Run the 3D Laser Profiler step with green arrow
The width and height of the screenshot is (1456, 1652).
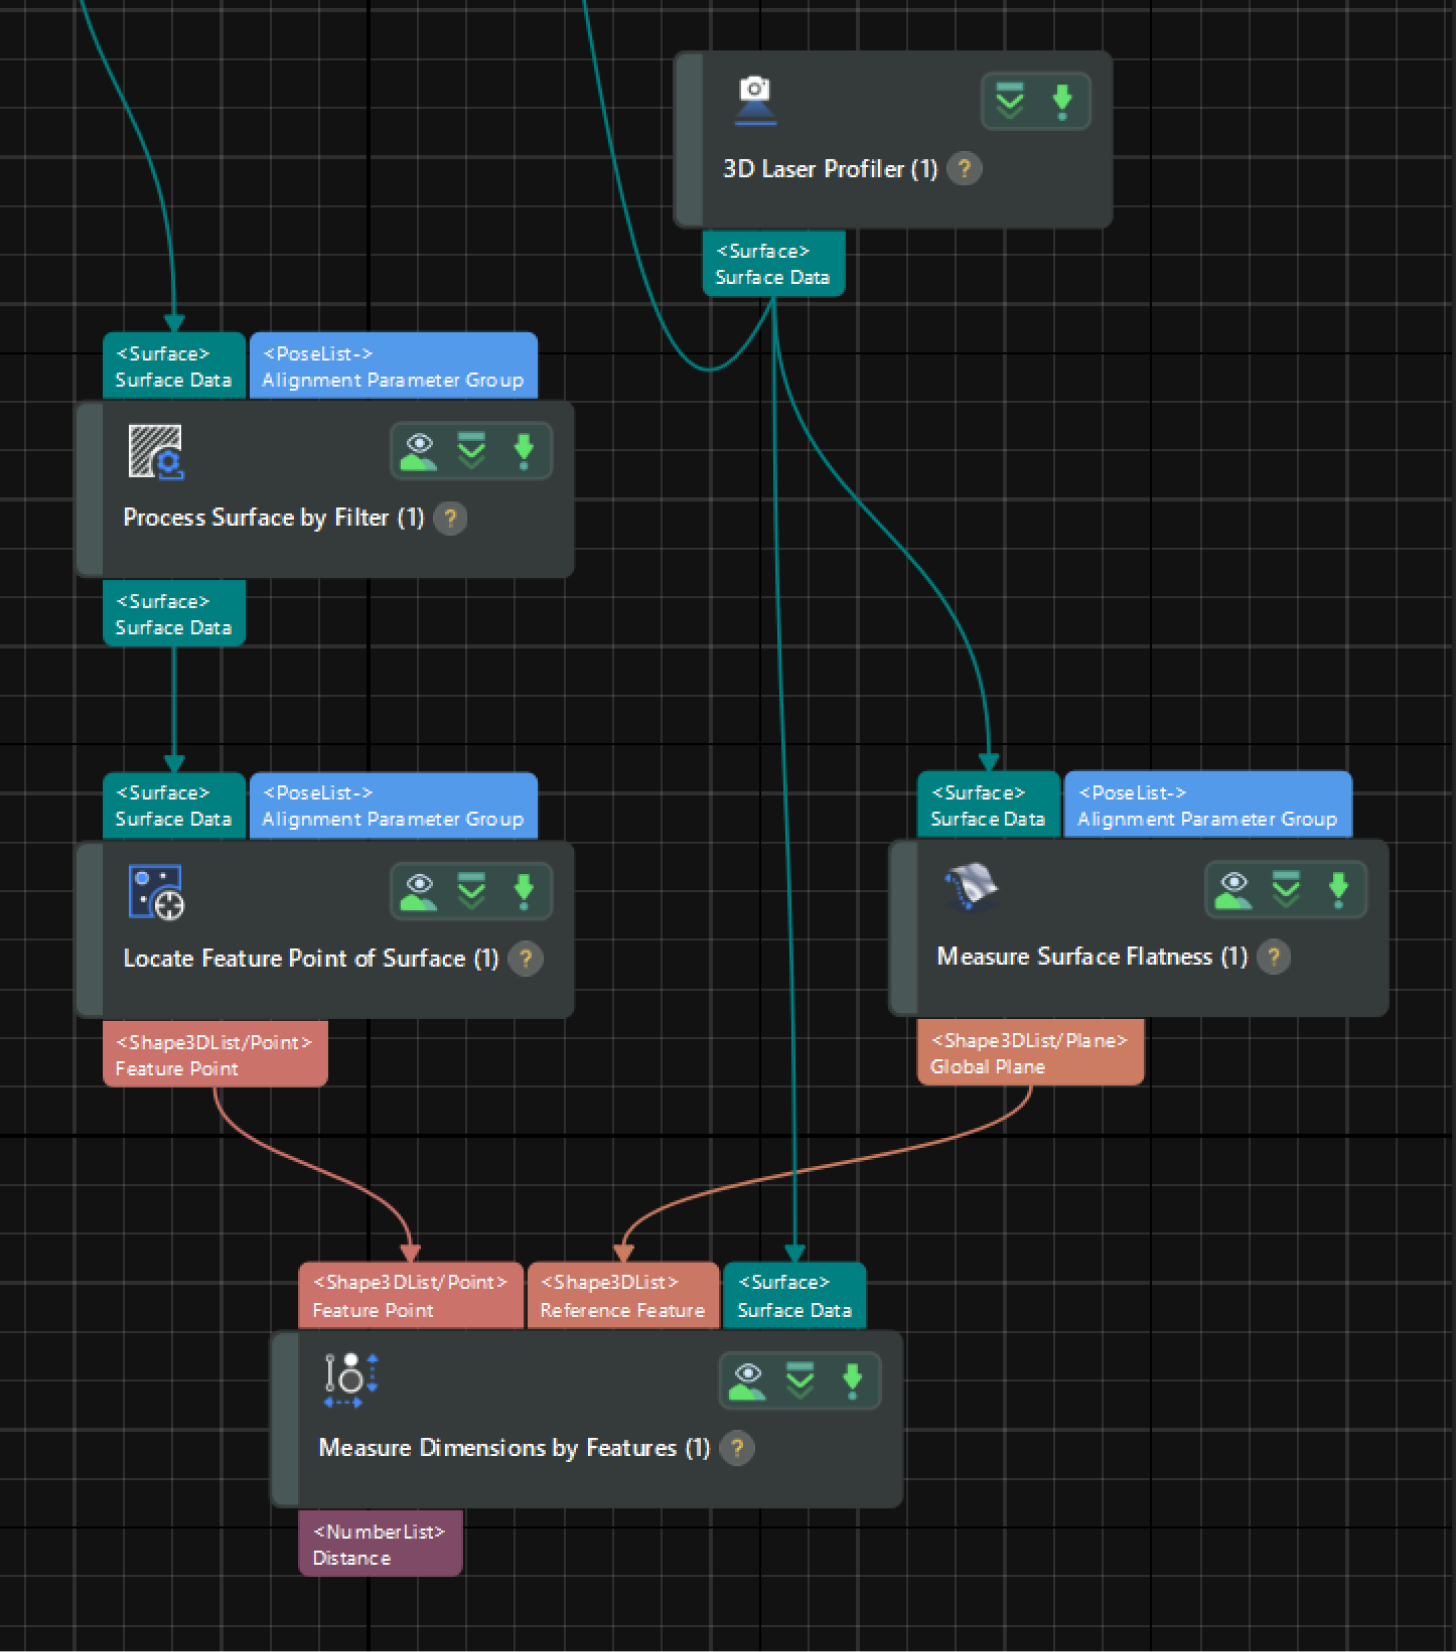pos(1062,101)
